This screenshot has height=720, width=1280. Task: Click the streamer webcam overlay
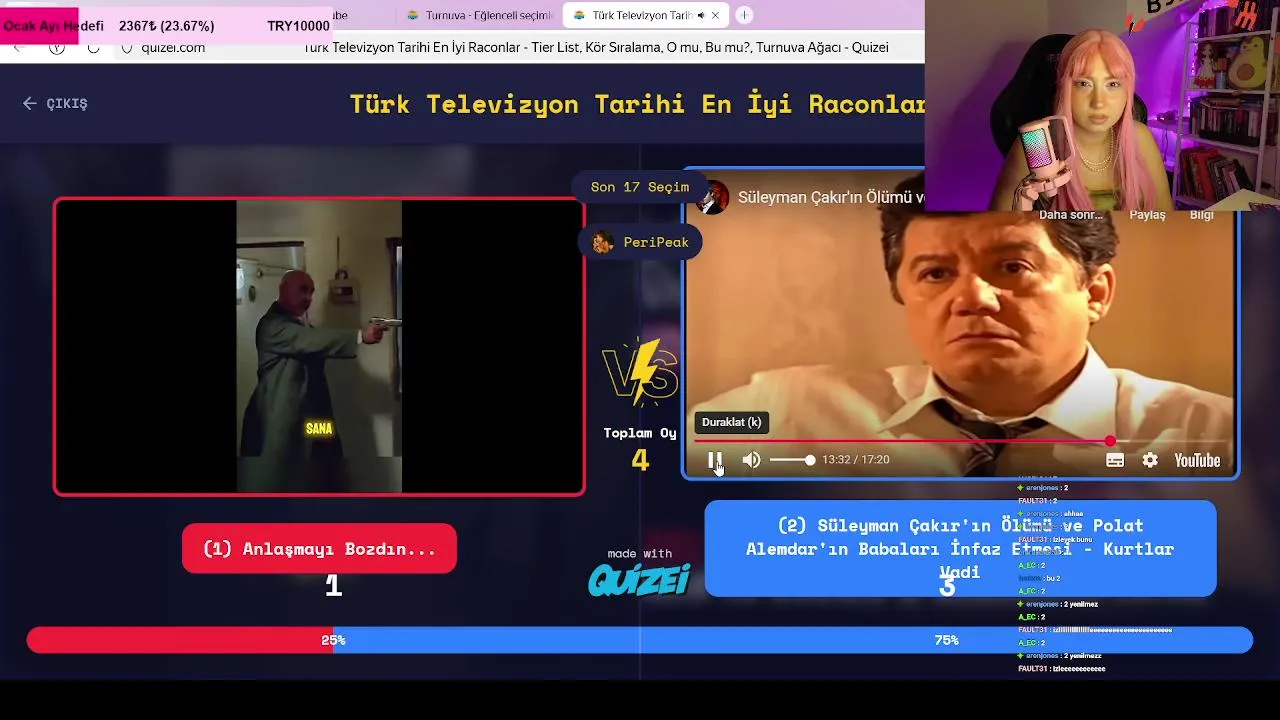1102,105
